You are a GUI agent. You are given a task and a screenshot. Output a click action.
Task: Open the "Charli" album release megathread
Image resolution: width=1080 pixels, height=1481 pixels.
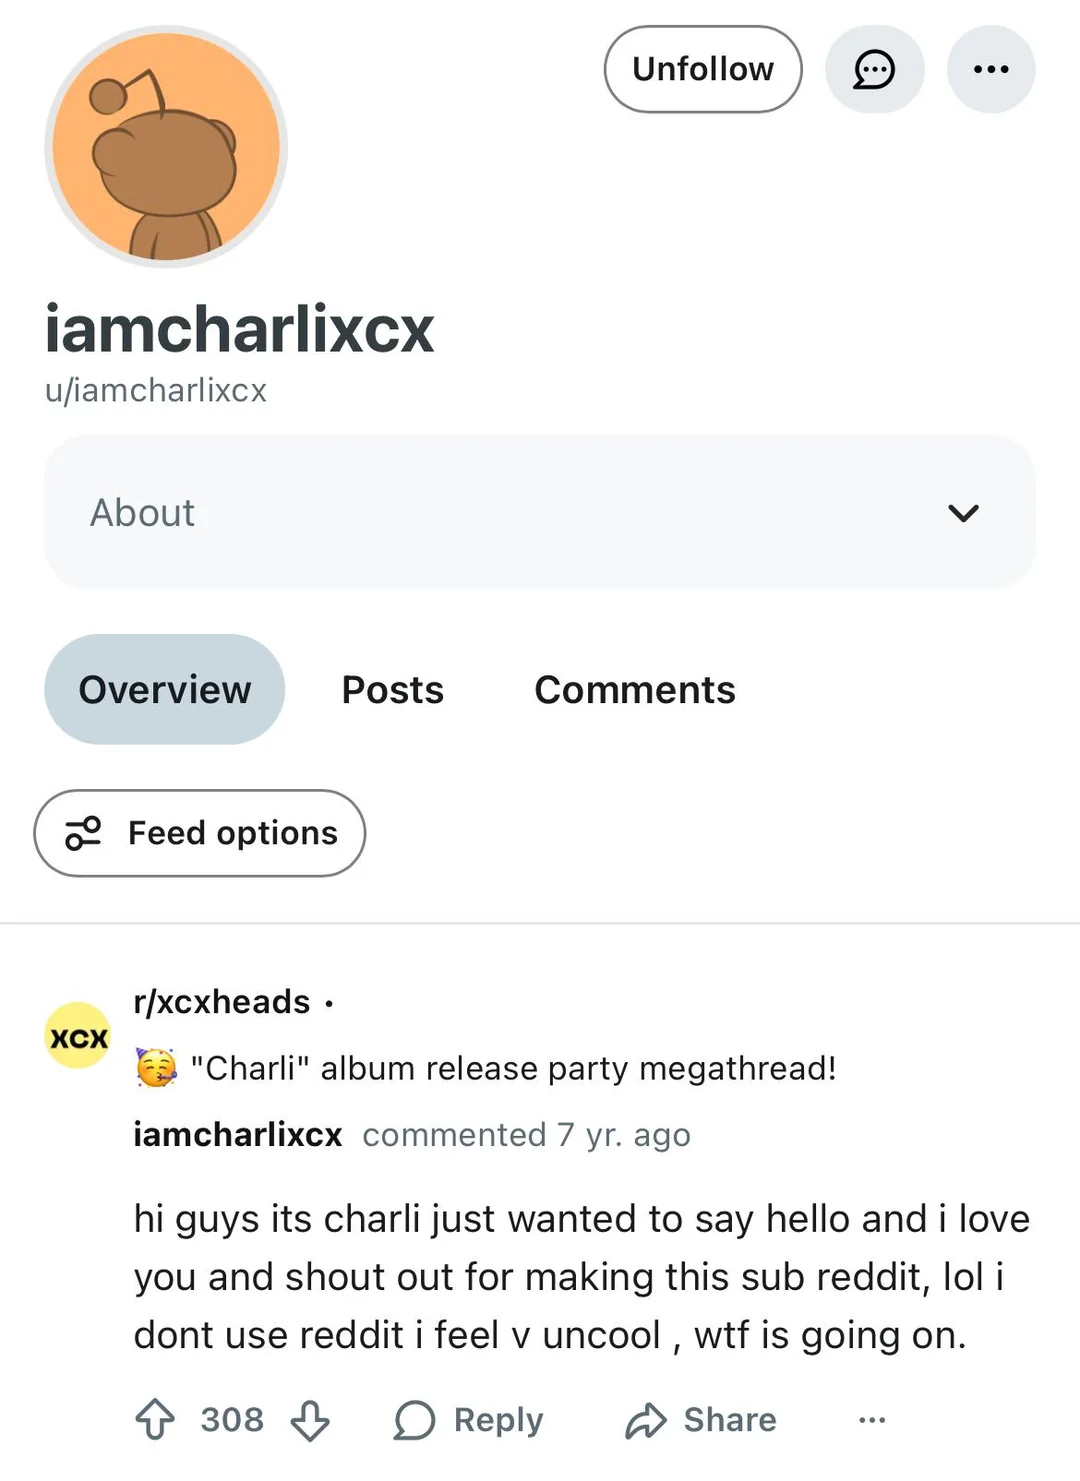click(512, 1069)
